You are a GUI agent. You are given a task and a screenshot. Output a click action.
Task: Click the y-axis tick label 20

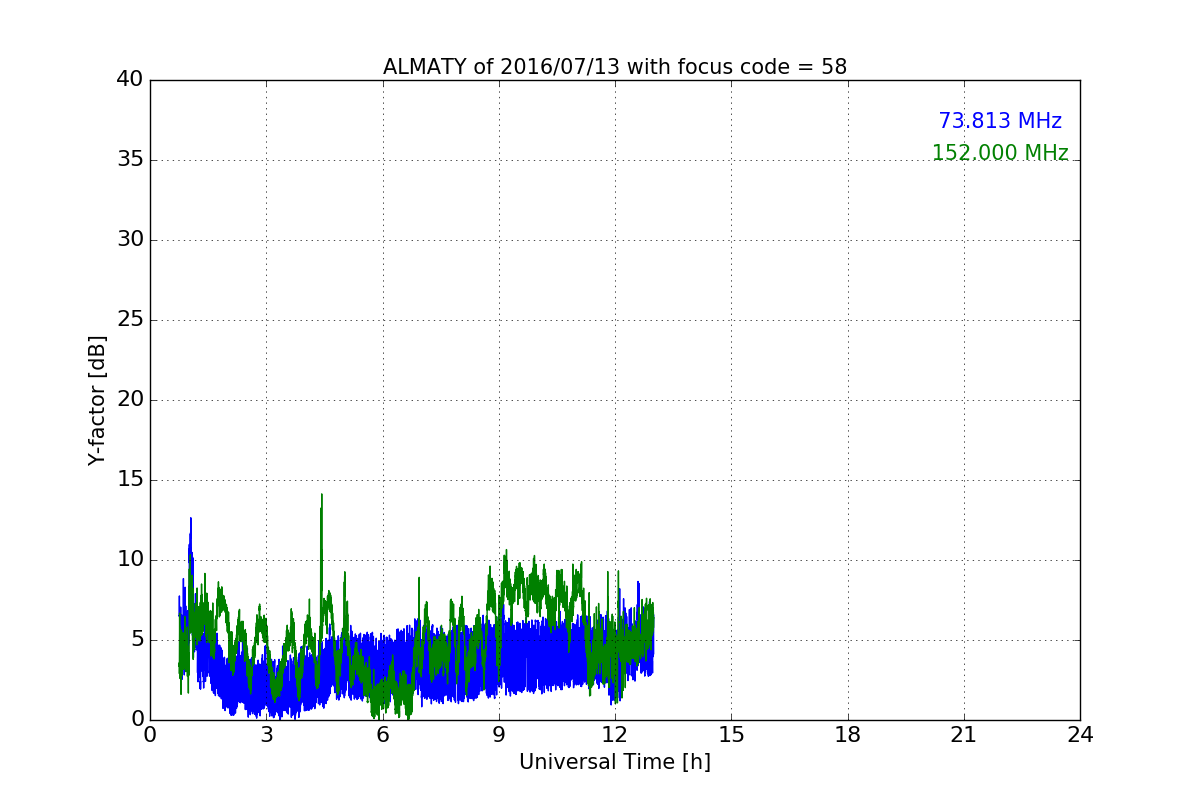130,400
